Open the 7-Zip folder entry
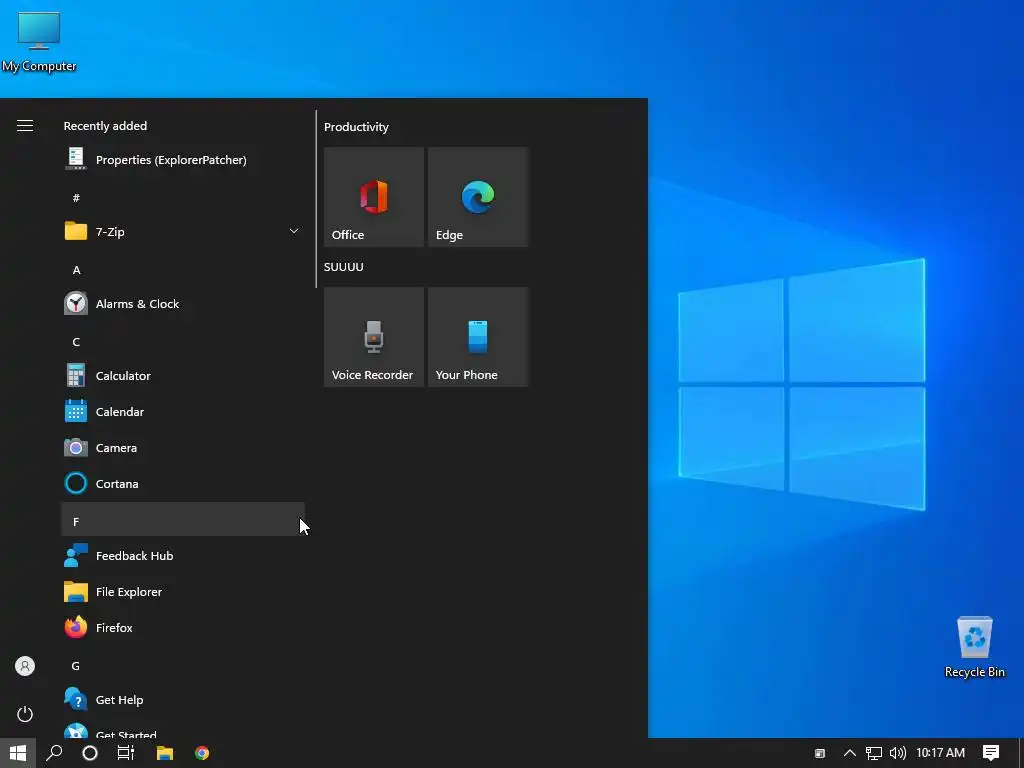The height and width of the screenshot is (768, 1024). coord(183,232)
